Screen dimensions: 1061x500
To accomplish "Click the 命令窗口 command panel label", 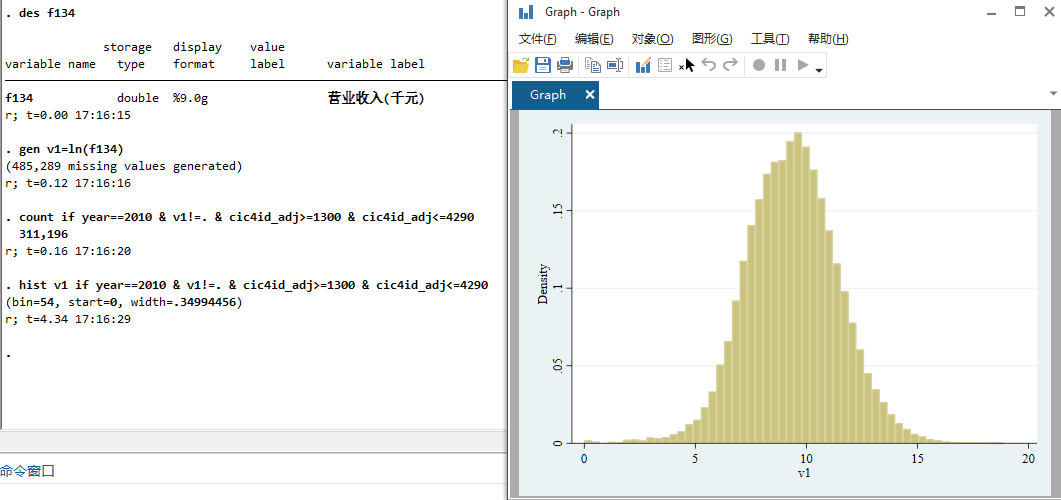I will coord(28,470).
